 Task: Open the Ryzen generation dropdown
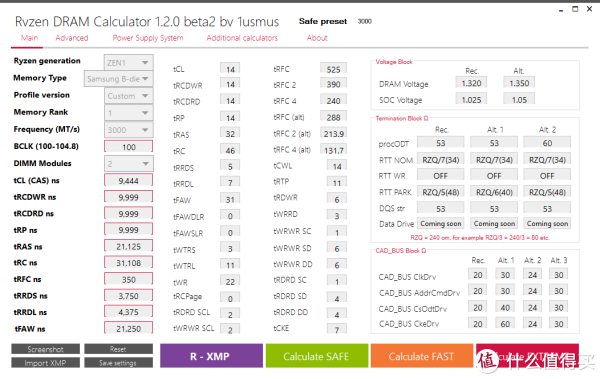[129, 62]
